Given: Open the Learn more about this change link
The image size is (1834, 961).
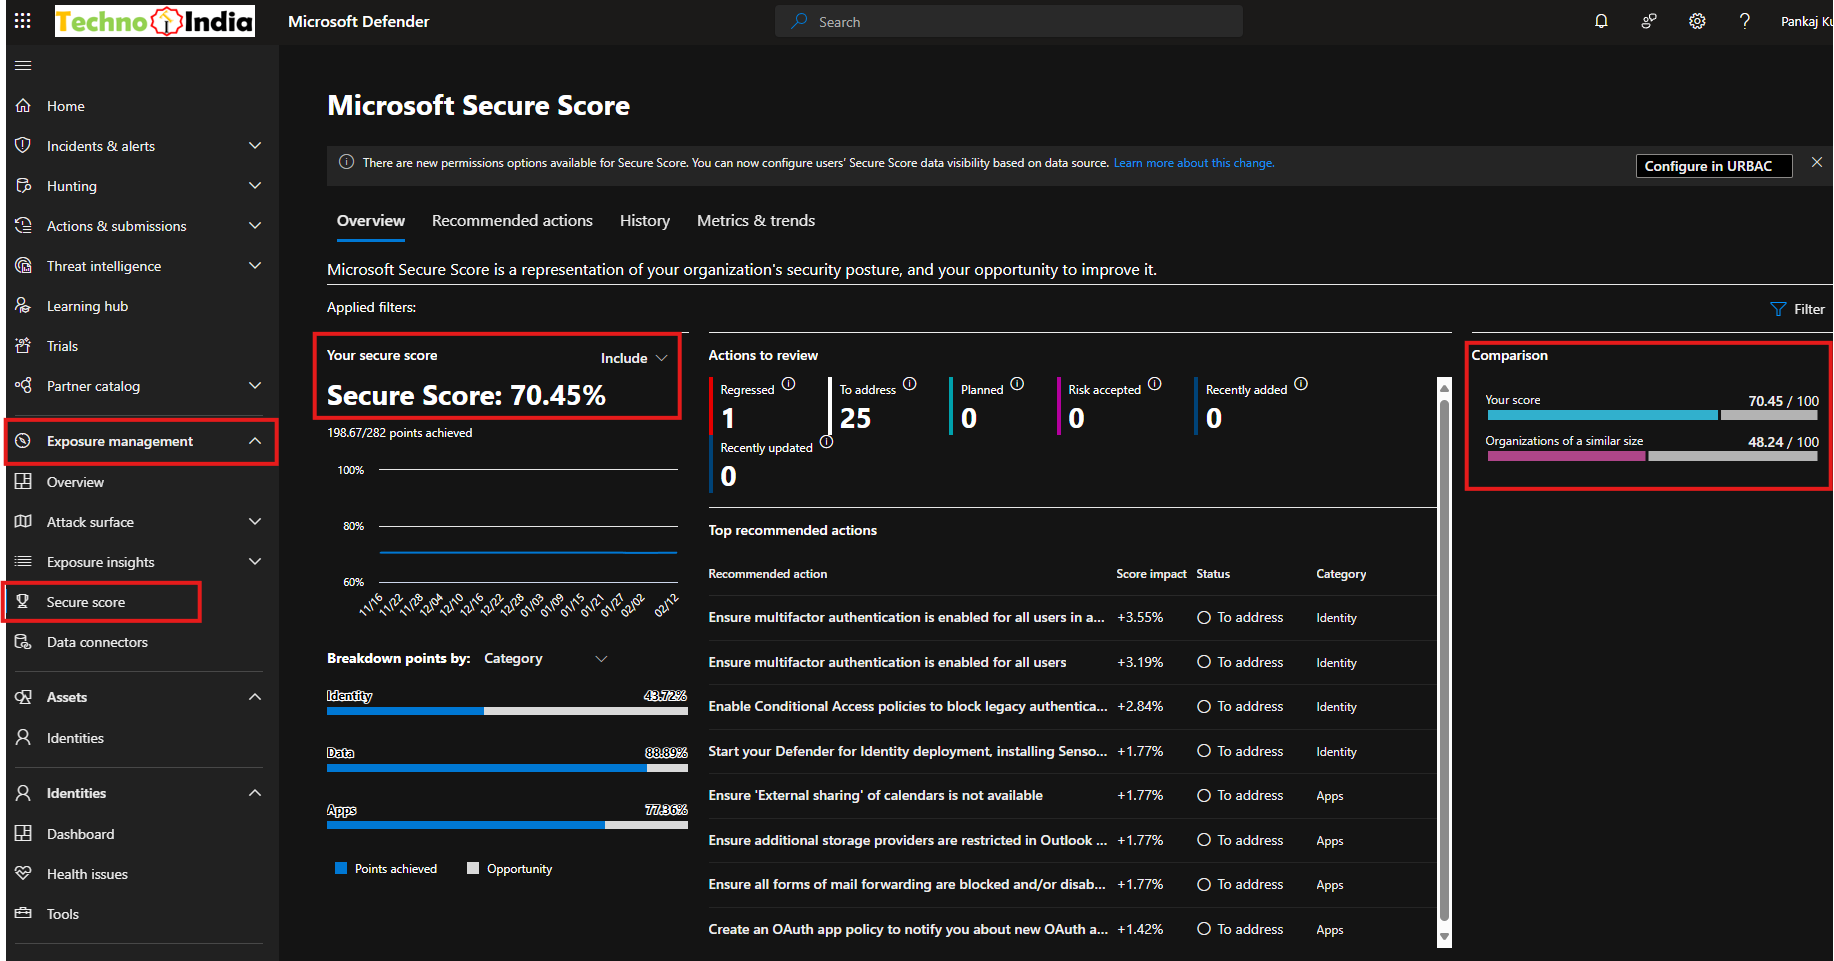Looking at the screenshot, I should point(1194,162).
